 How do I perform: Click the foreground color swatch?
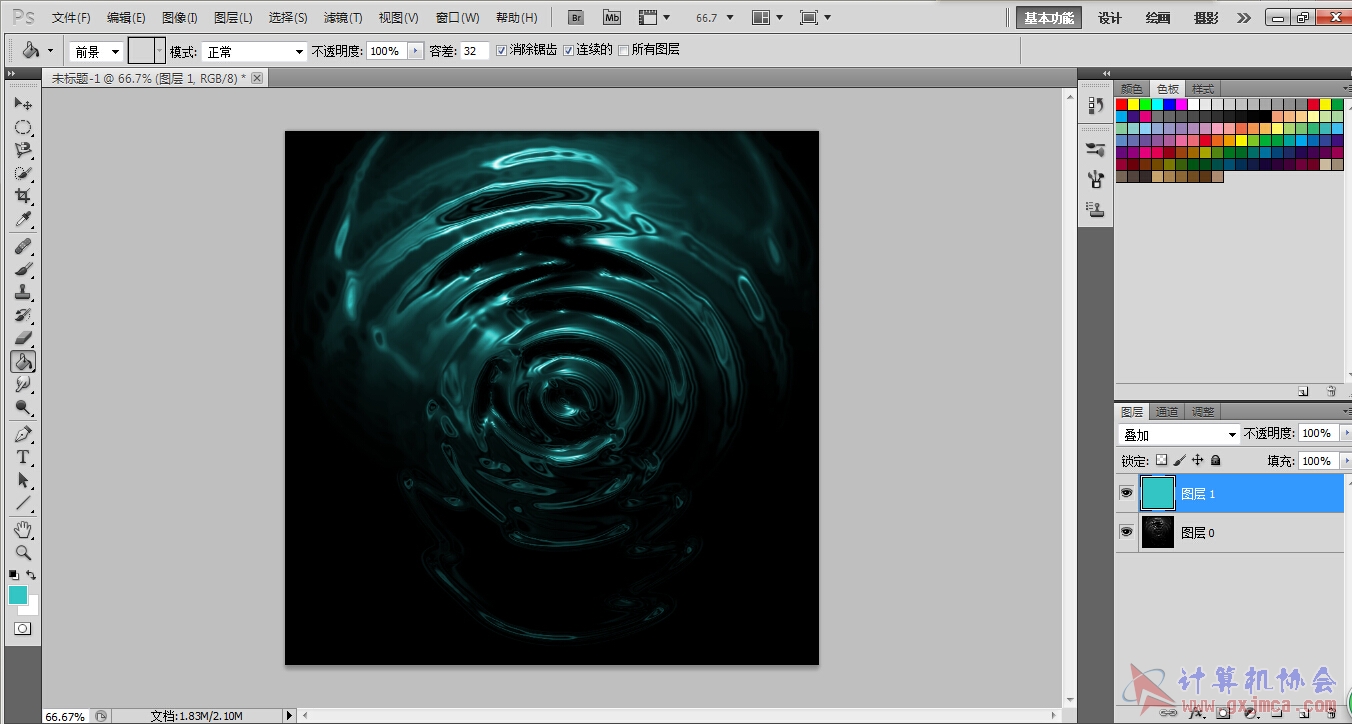(x=17, y=594)
